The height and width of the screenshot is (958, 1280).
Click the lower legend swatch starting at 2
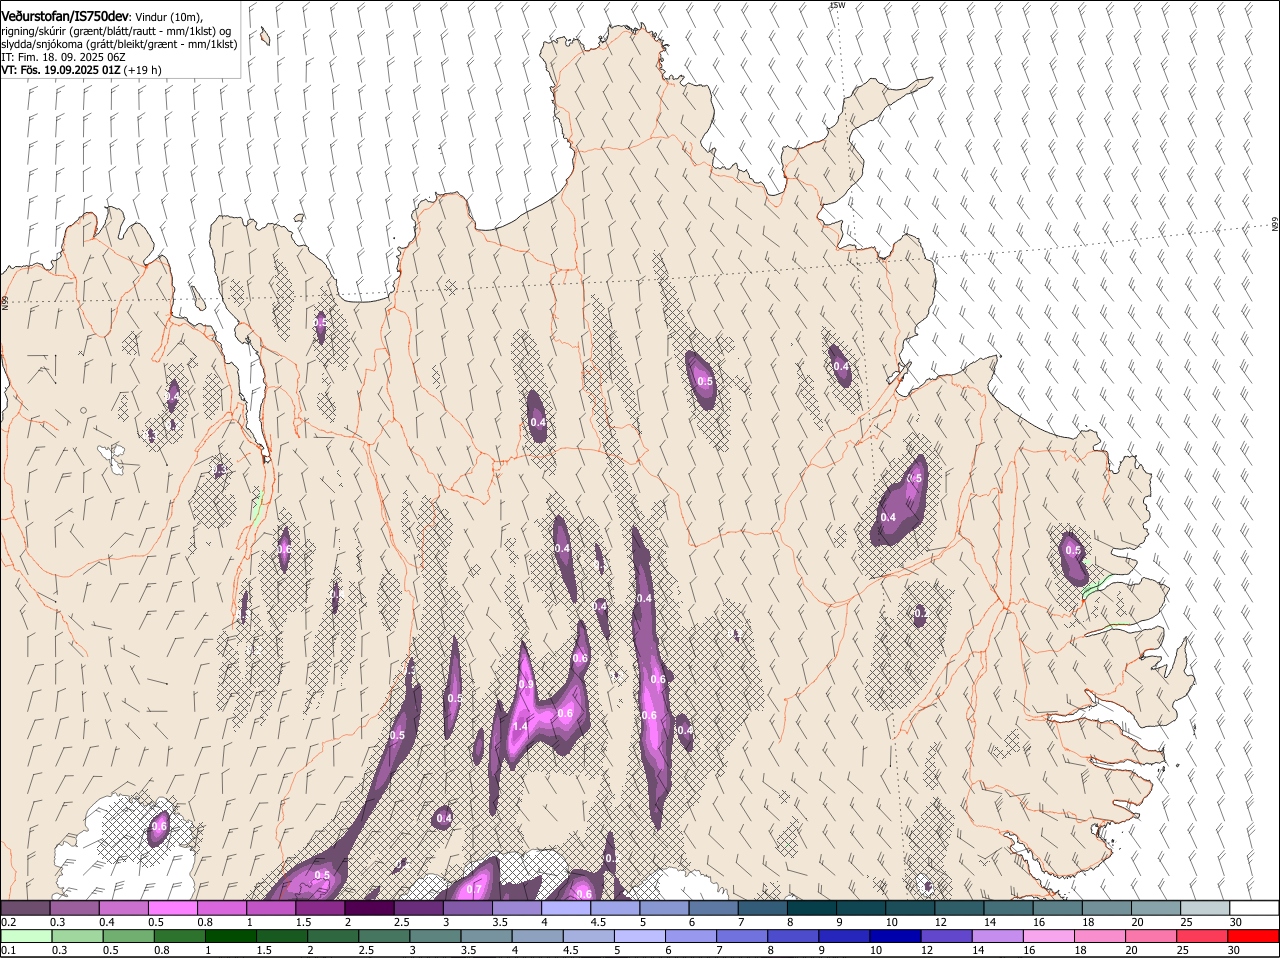pyautogui.click(x=333, y=936)
